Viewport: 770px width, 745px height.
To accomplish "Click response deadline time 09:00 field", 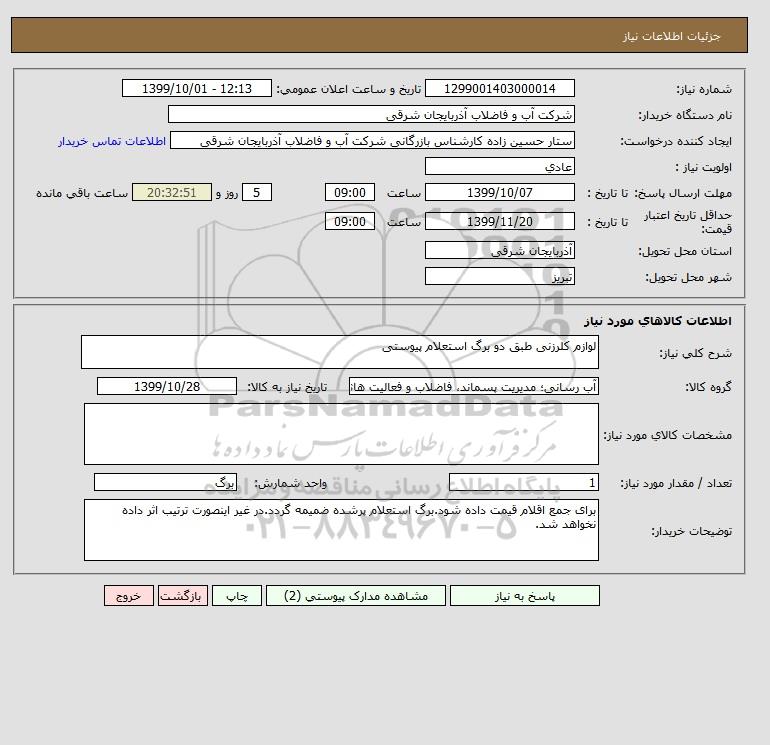I will pyautogui.click(x=350, y=193).
